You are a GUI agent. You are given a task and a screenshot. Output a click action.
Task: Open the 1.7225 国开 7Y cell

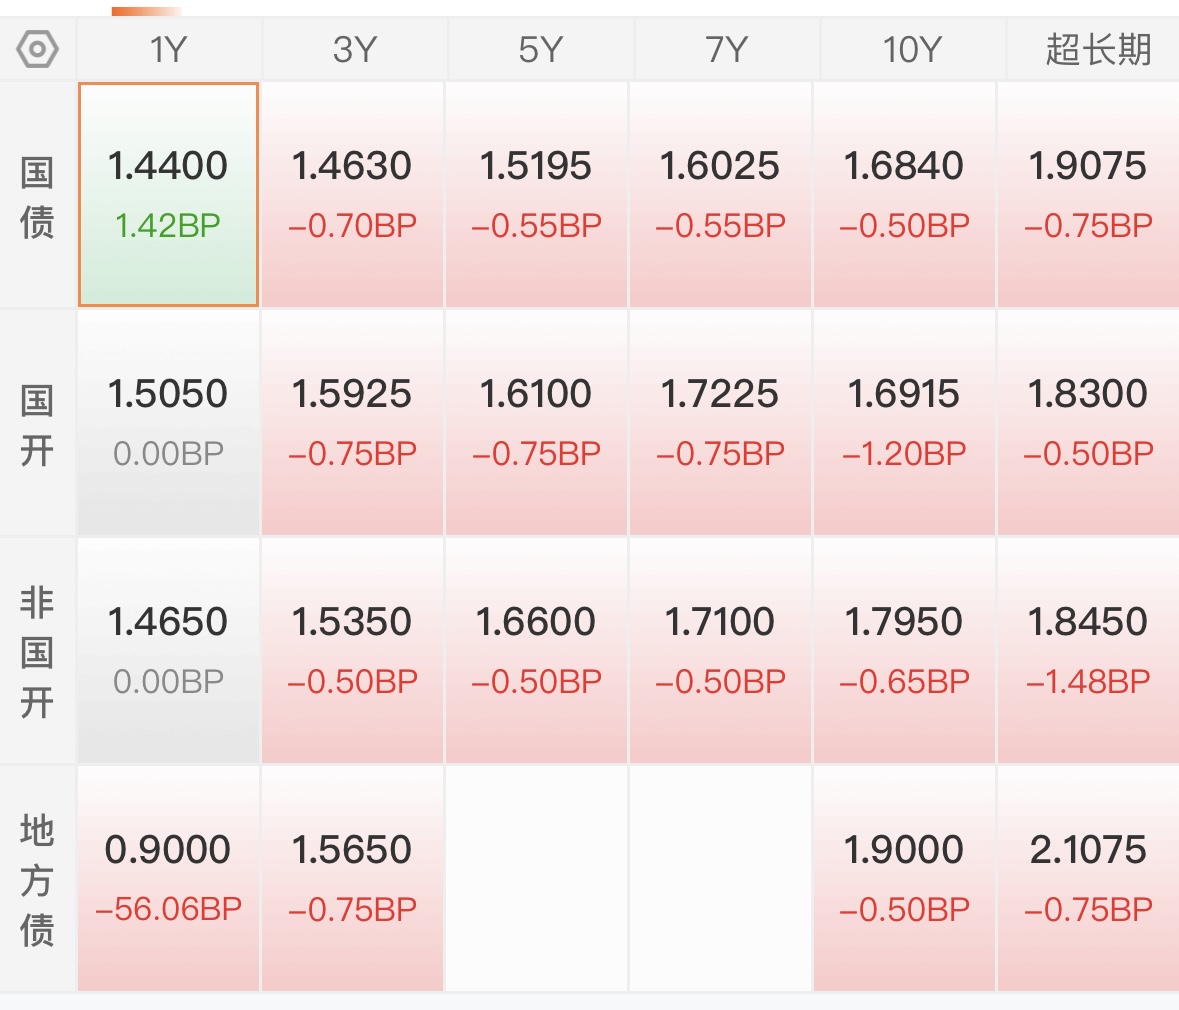click(x=720, y=423)
